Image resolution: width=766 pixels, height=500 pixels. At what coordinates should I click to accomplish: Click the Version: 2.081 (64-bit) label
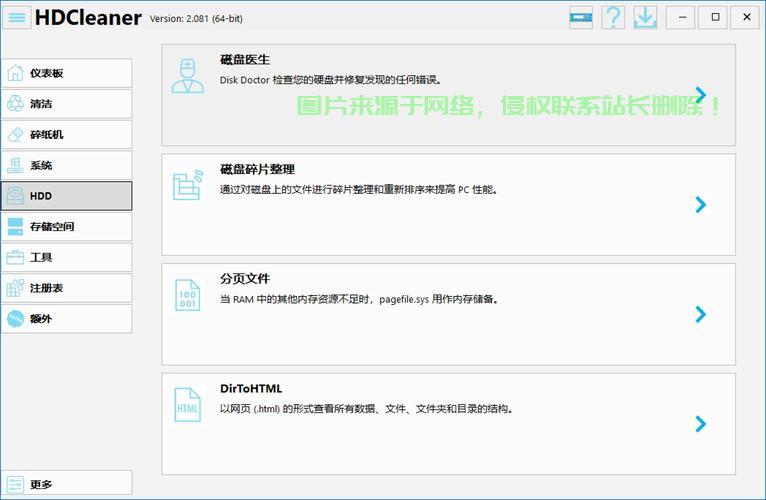(x=196, y=19)
